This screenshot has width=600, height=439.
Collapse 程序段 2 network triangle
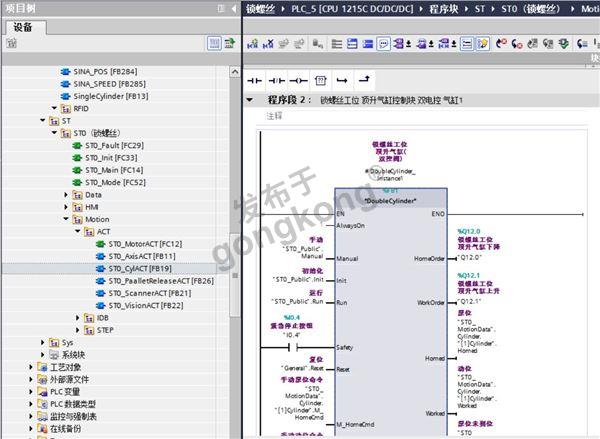click(x=250, y=100)
